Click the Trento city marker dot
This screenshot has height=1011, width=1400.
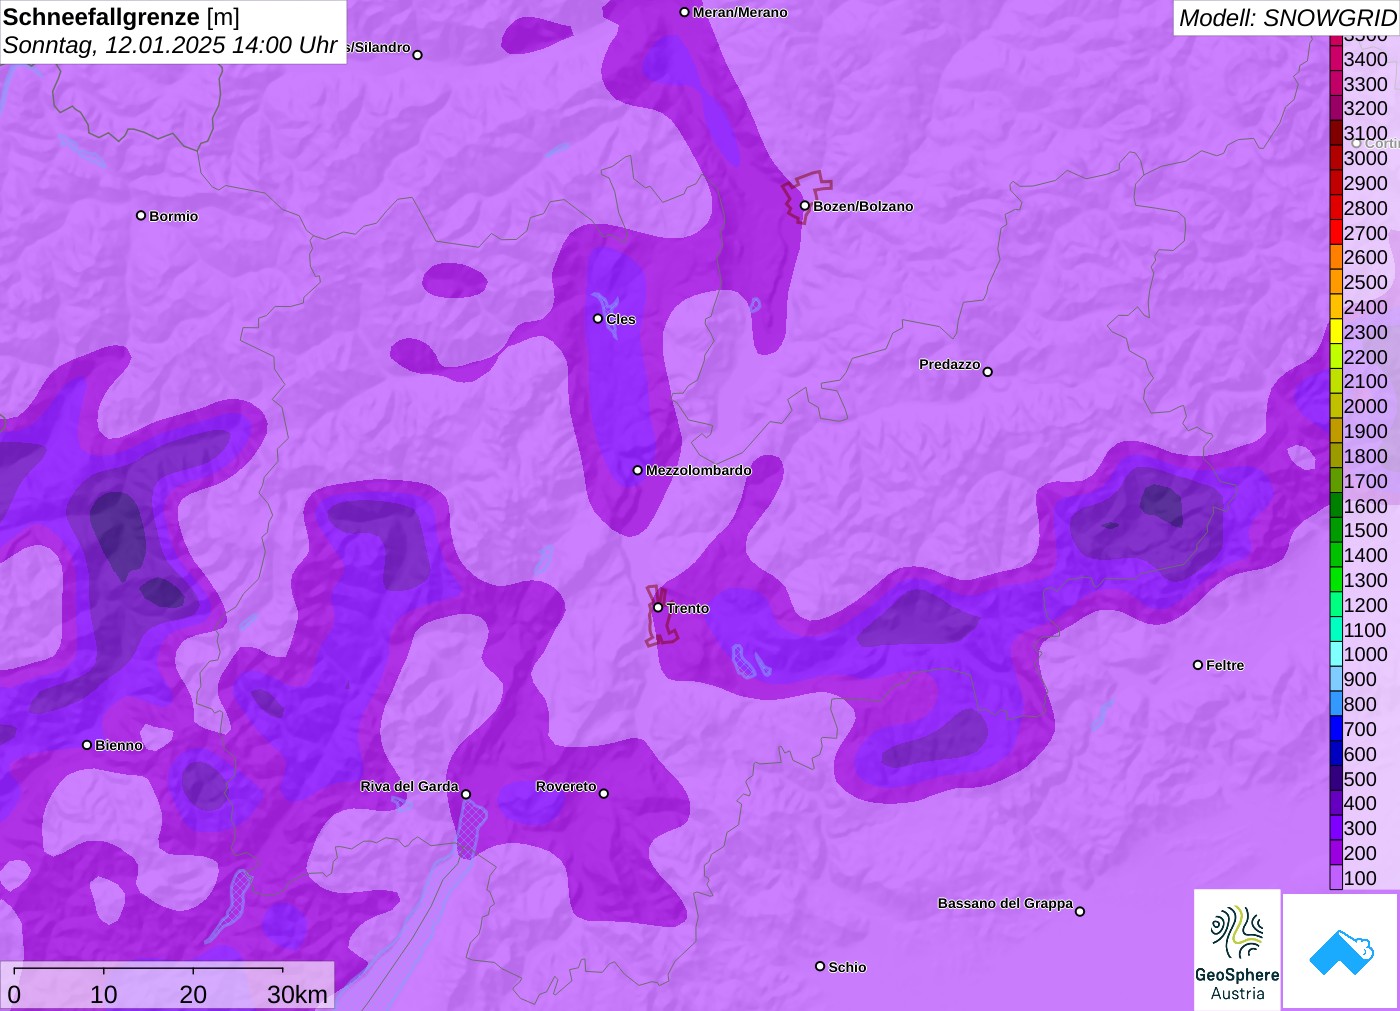658,608
